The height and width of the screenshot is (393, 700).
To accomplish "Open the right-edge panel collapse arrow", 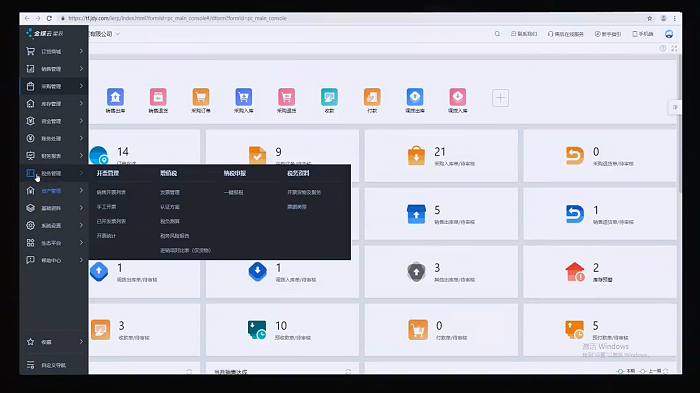I will point(675,107).
